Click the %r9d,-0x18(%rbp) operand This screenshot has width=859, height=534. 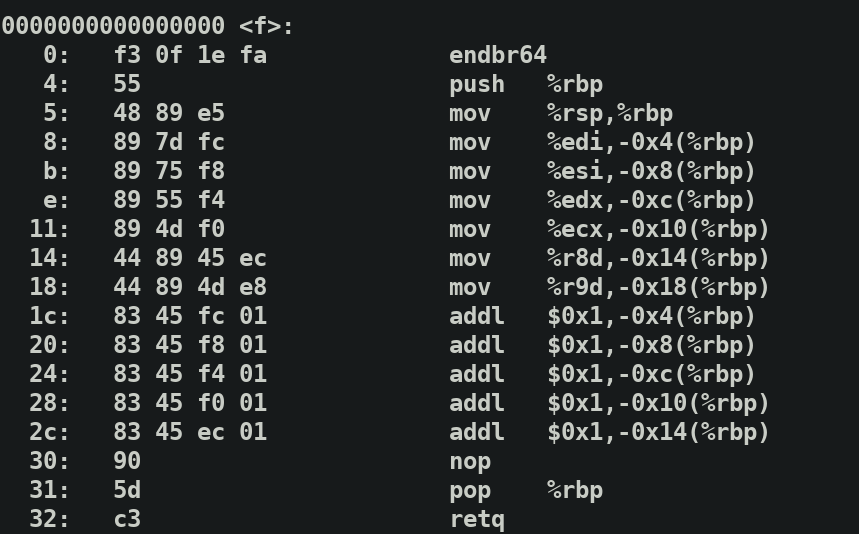pos(658,287)
